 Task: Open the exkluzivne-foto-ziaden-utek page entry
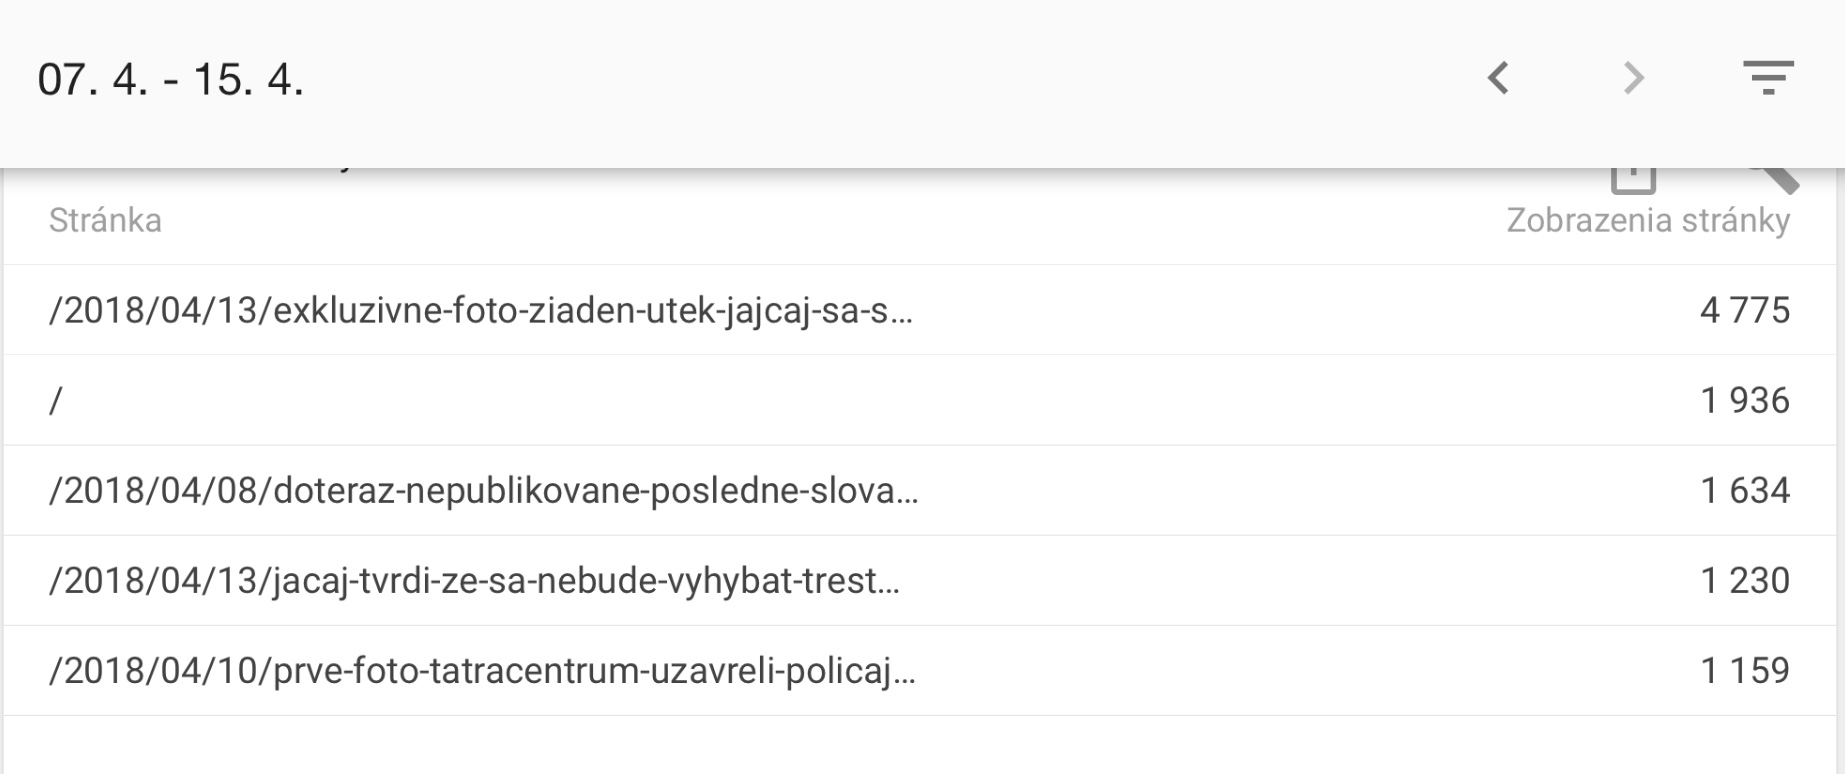480,311
